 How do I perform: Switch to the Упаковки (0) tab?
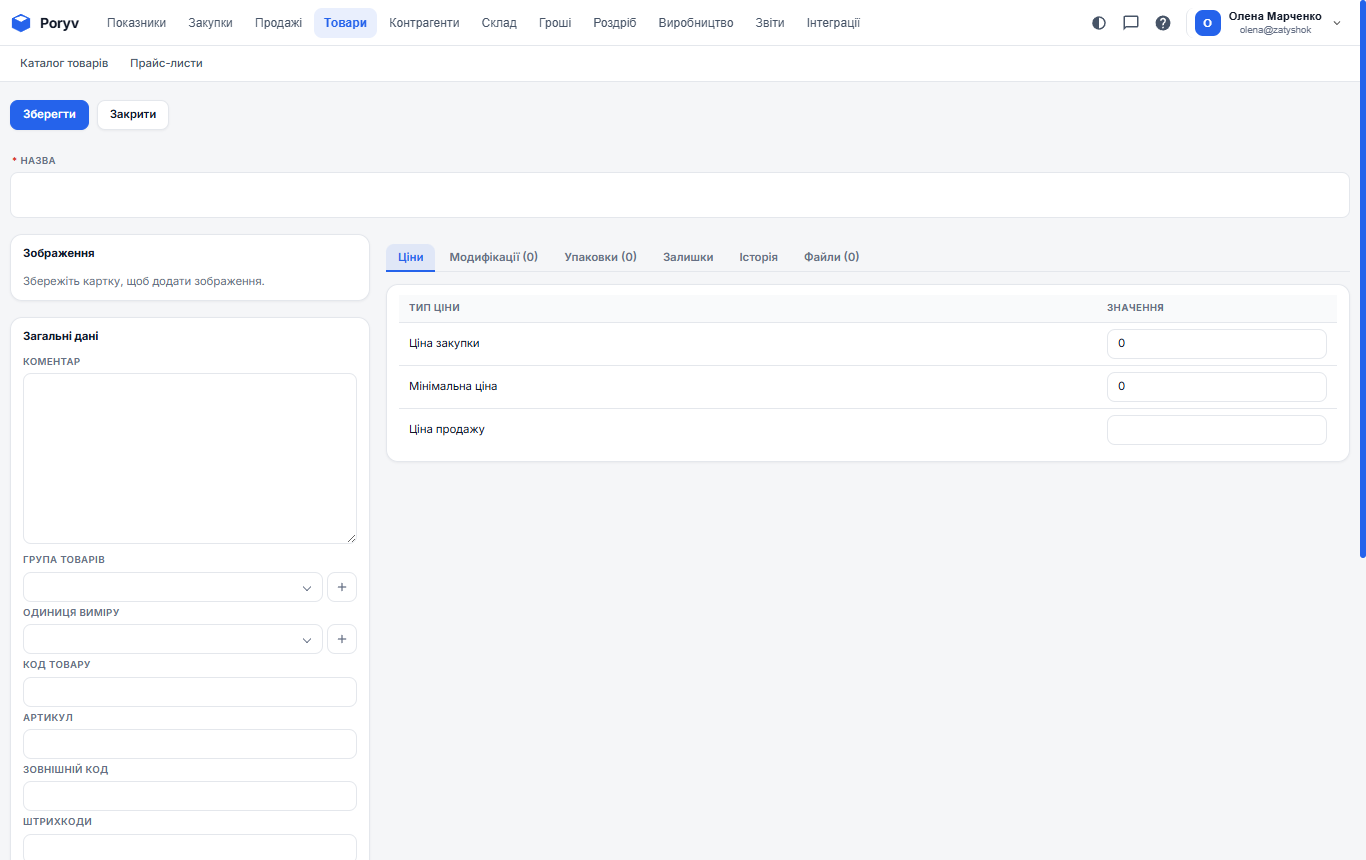coord(600,257)
